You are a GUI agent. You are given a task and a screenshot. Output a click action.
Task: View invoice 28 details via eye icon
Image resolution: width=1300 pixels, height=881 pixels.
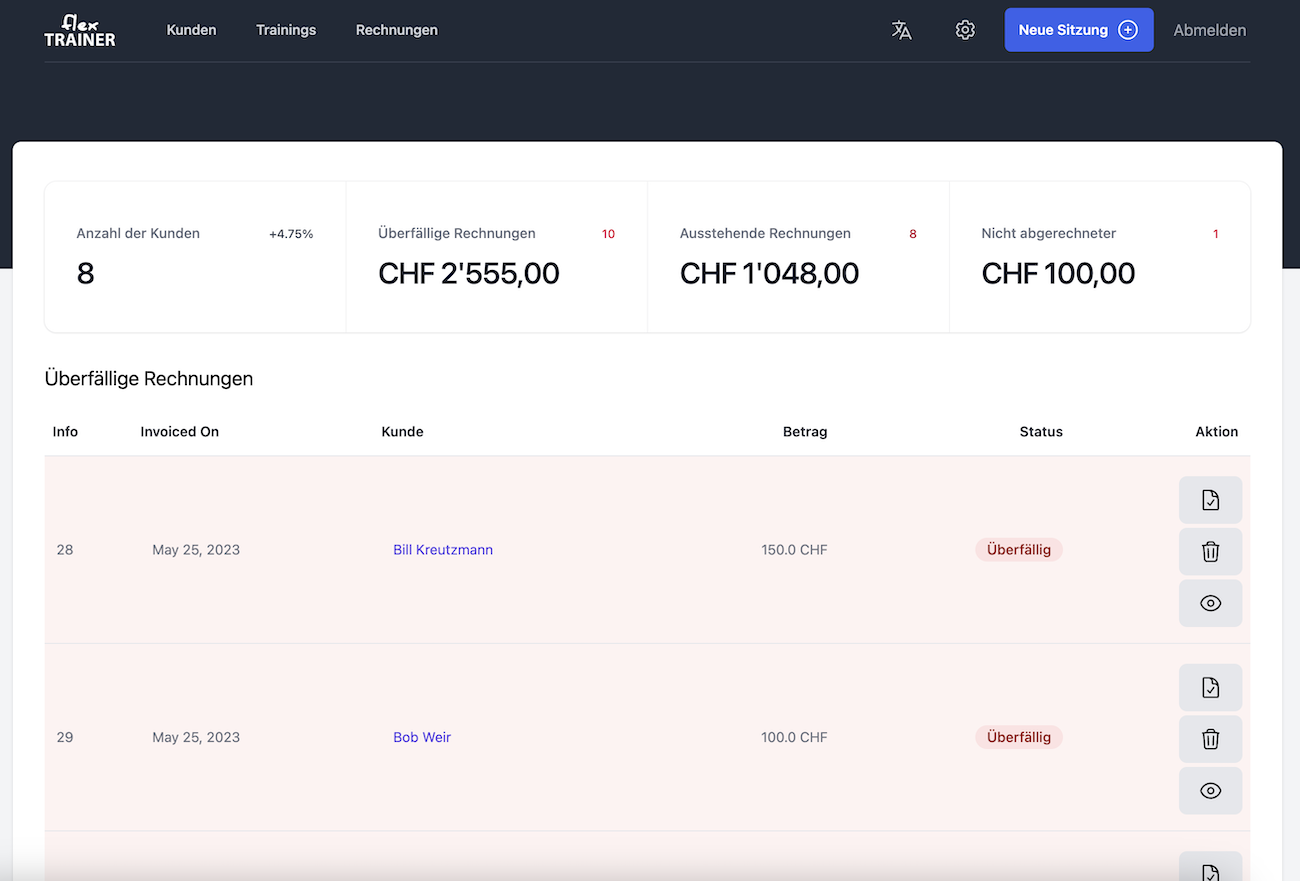[x=1210, y=603]
